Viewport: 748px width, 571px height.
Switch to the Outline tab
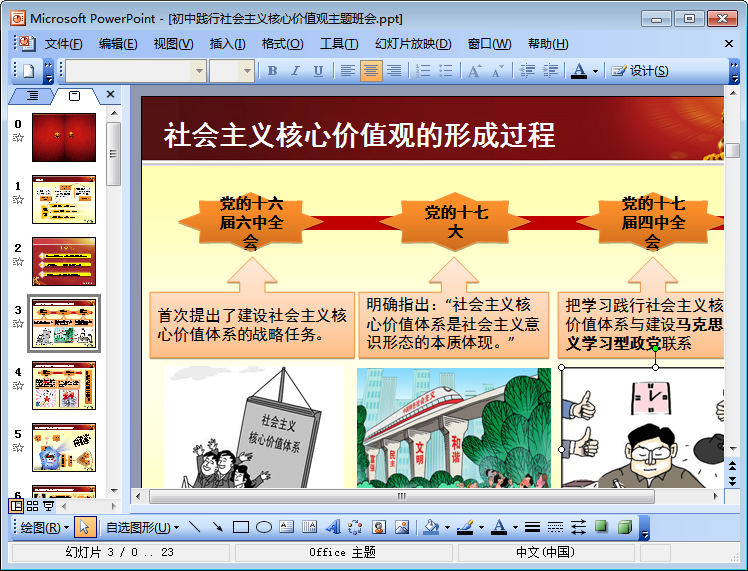coord(32,95)
